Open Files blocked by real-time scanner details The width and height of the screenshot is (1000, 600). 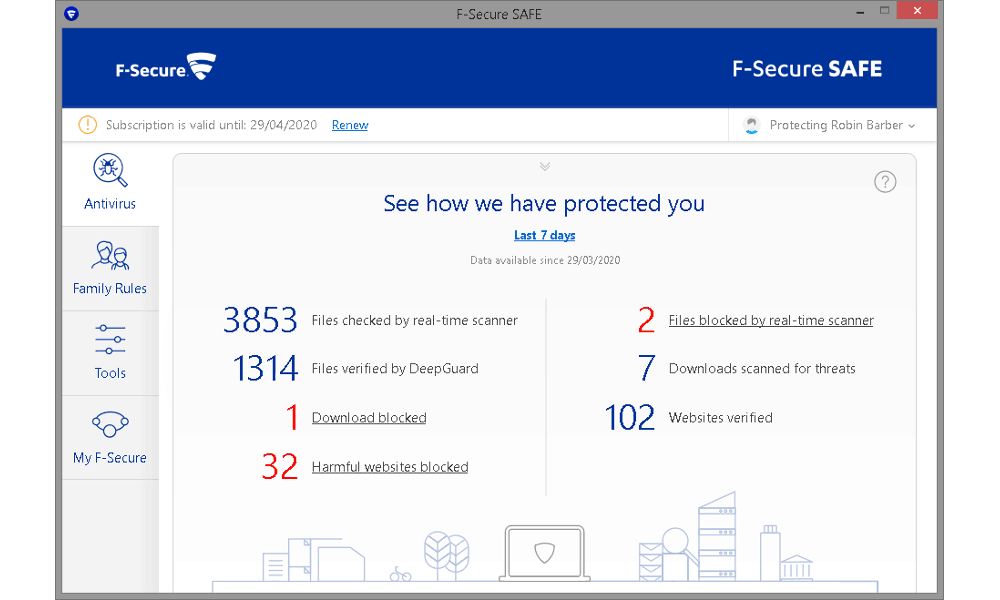[x=770, y=321]
